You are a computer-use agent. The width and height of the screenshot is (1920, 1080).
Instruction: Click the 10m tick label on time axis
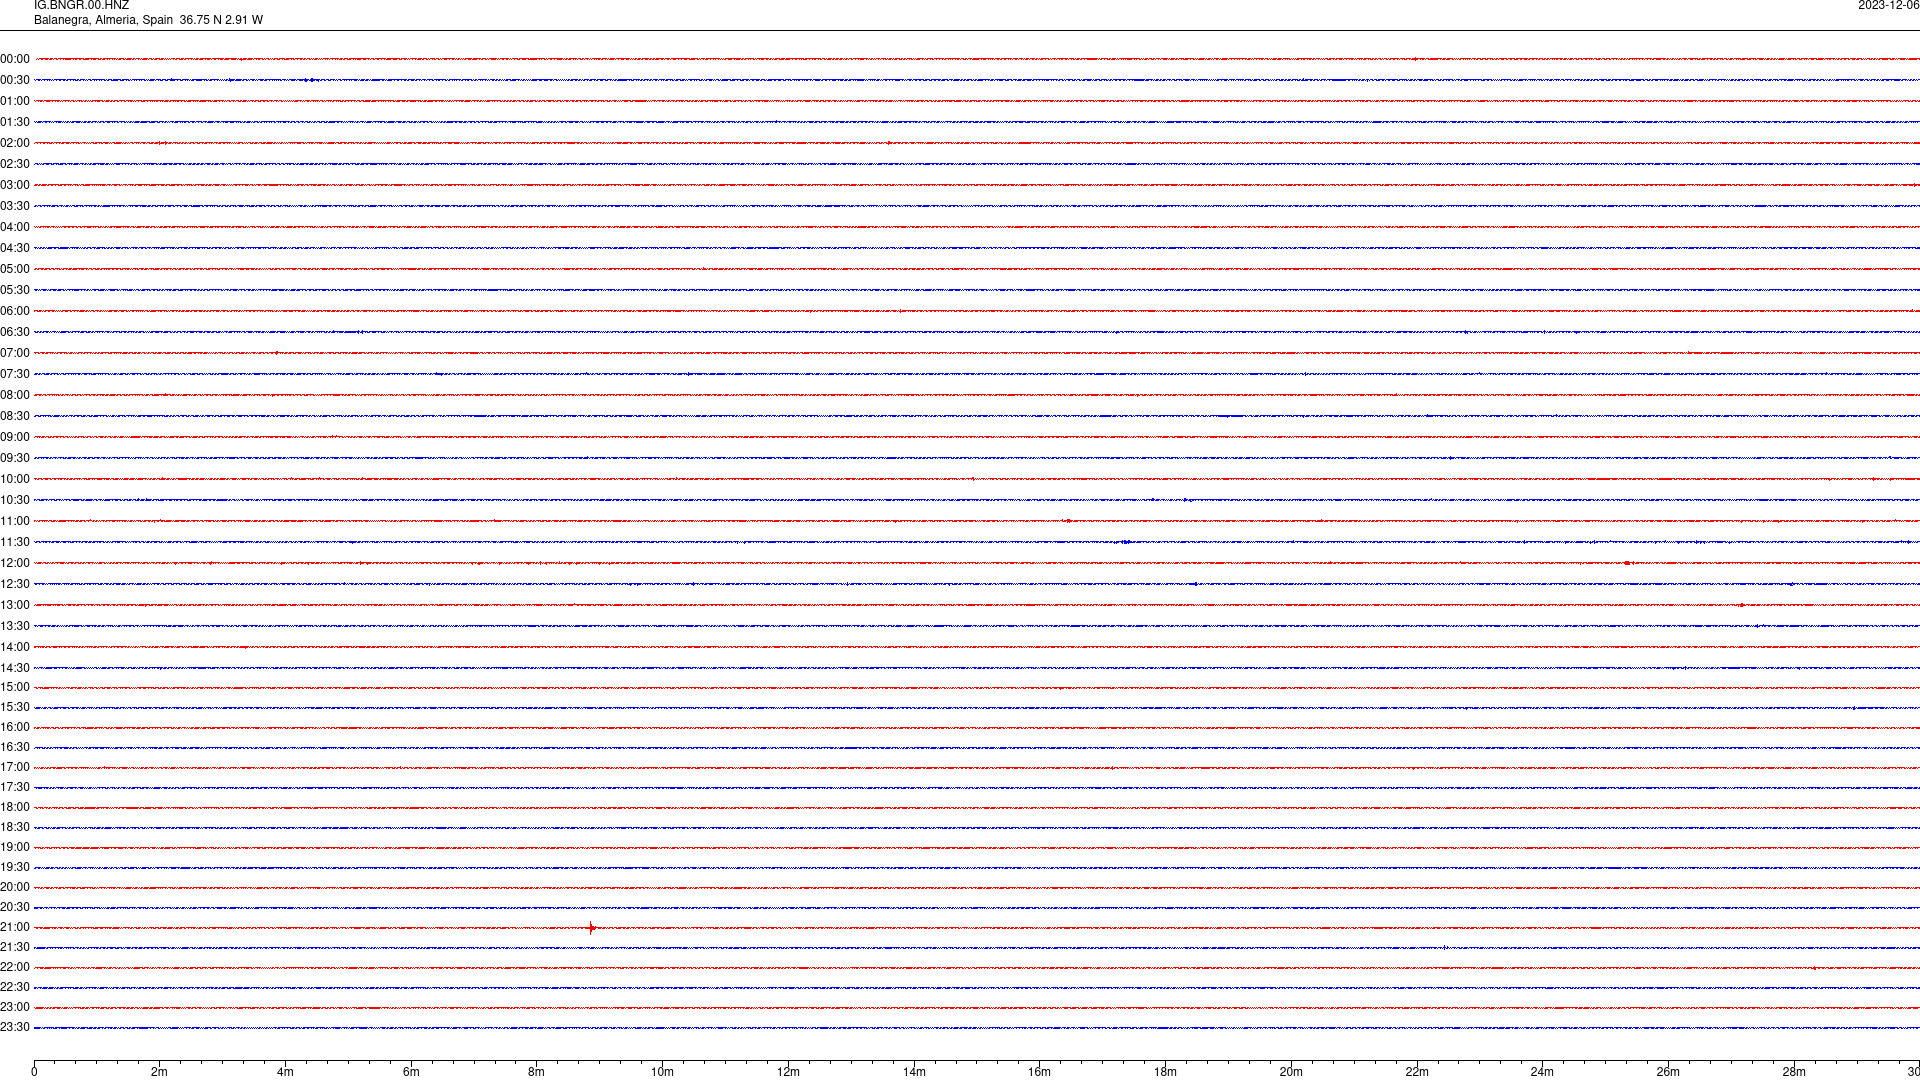662,1072
